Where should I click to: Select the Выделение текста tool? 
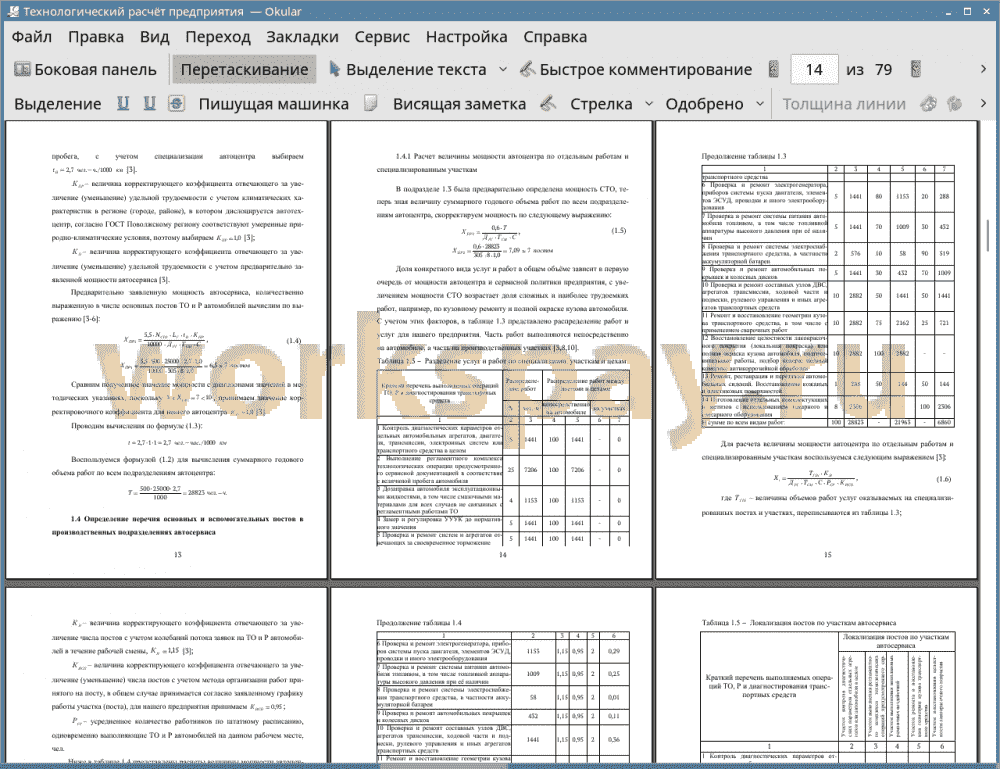coord(408,70)
